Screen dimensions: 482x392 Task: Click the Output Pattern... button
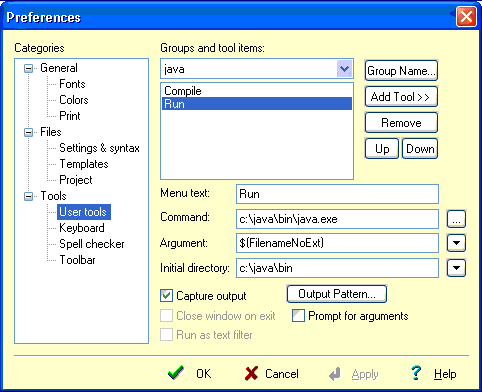[337, 294]
